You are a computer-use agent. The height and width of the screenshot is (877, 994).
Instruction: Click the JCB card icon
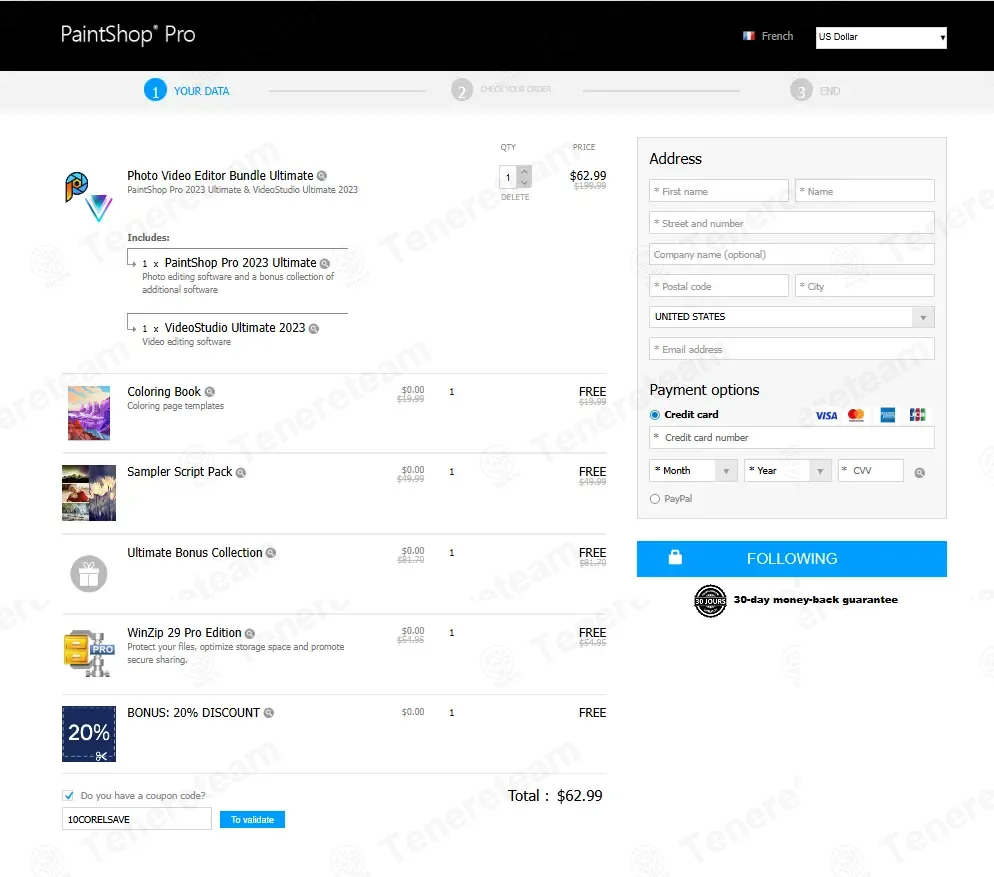[917, 415]
